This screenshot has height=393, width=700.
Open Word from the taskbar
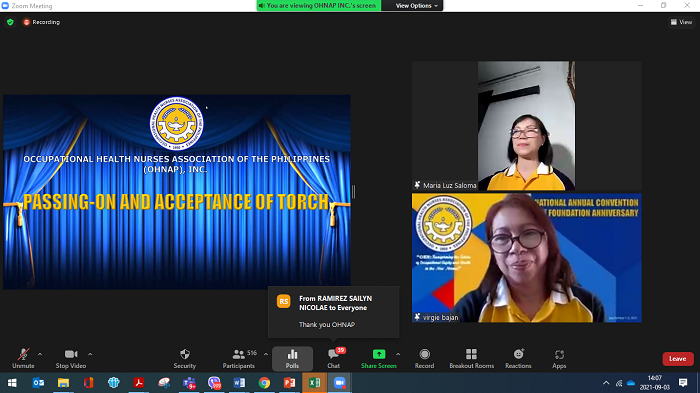(x=239, y=383)
